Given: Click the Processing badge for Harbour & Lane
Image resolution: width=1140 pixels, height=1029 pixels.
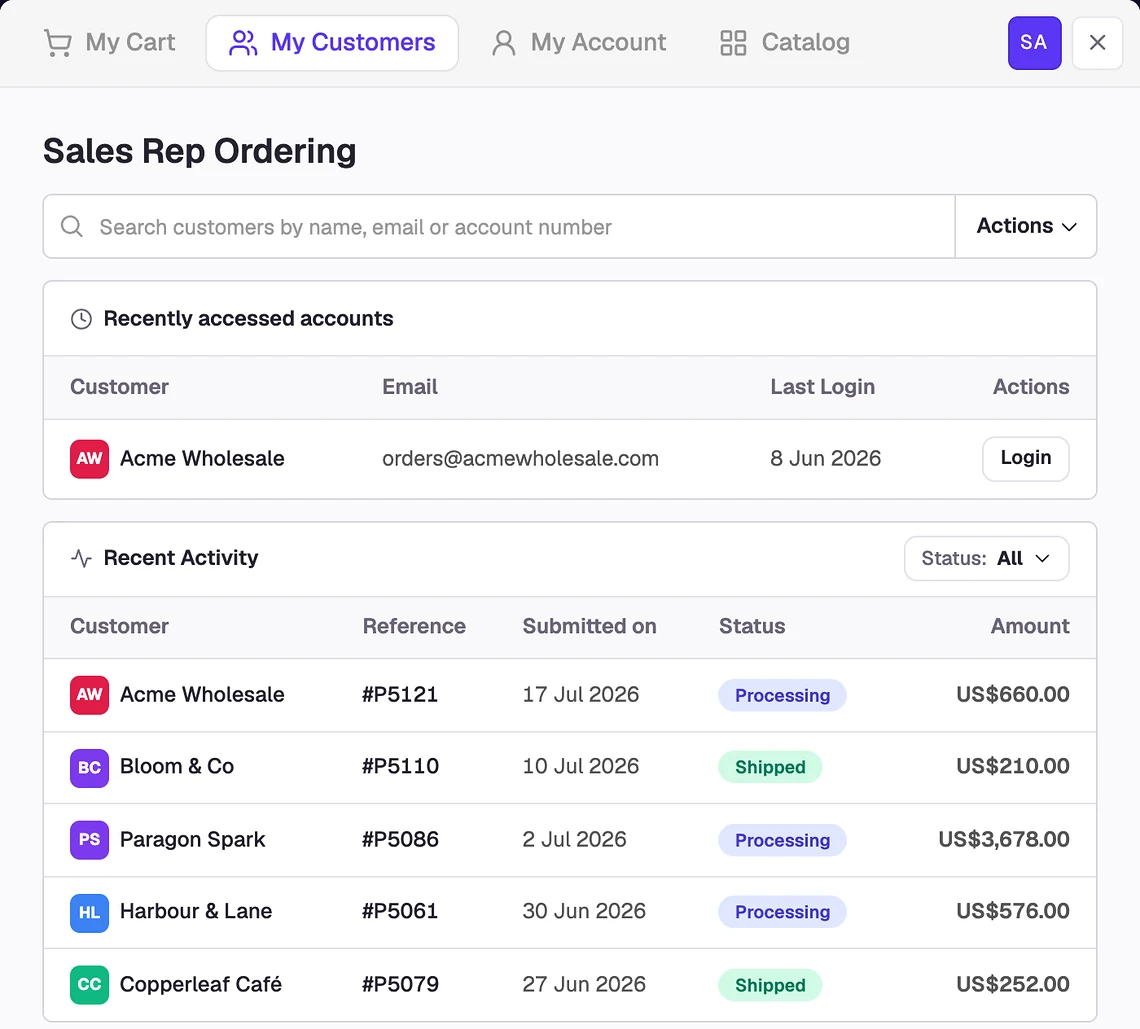Looking at the screenshot, I should point(782,912).
